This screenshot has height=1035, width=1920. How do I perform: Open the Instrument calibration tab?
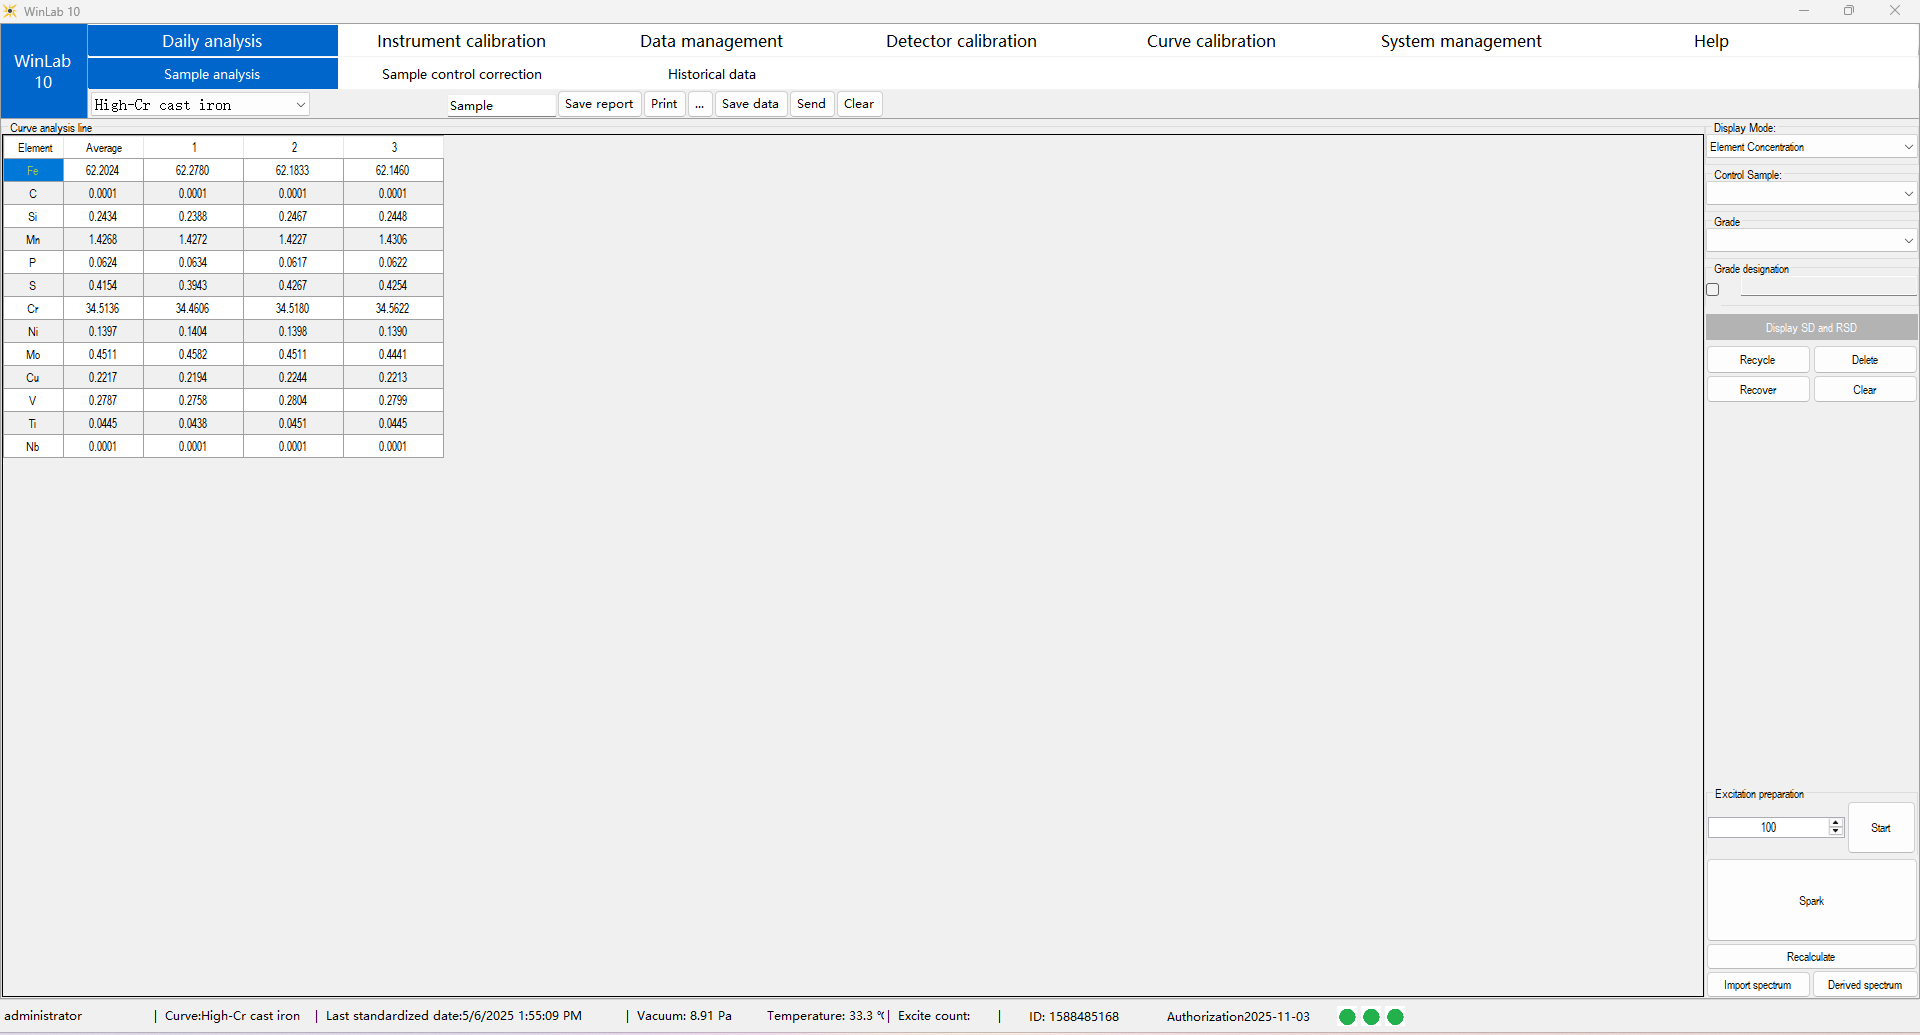coord(461,41)
